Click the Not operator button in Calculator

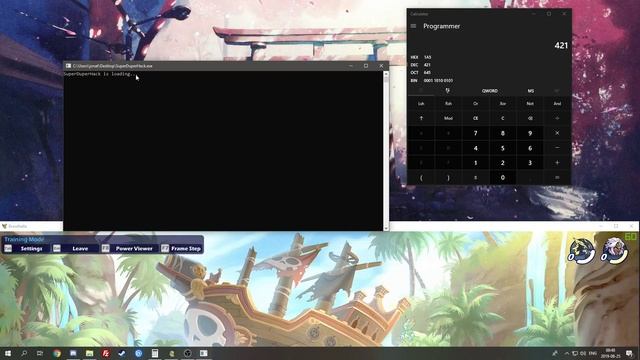click(530, 104)
